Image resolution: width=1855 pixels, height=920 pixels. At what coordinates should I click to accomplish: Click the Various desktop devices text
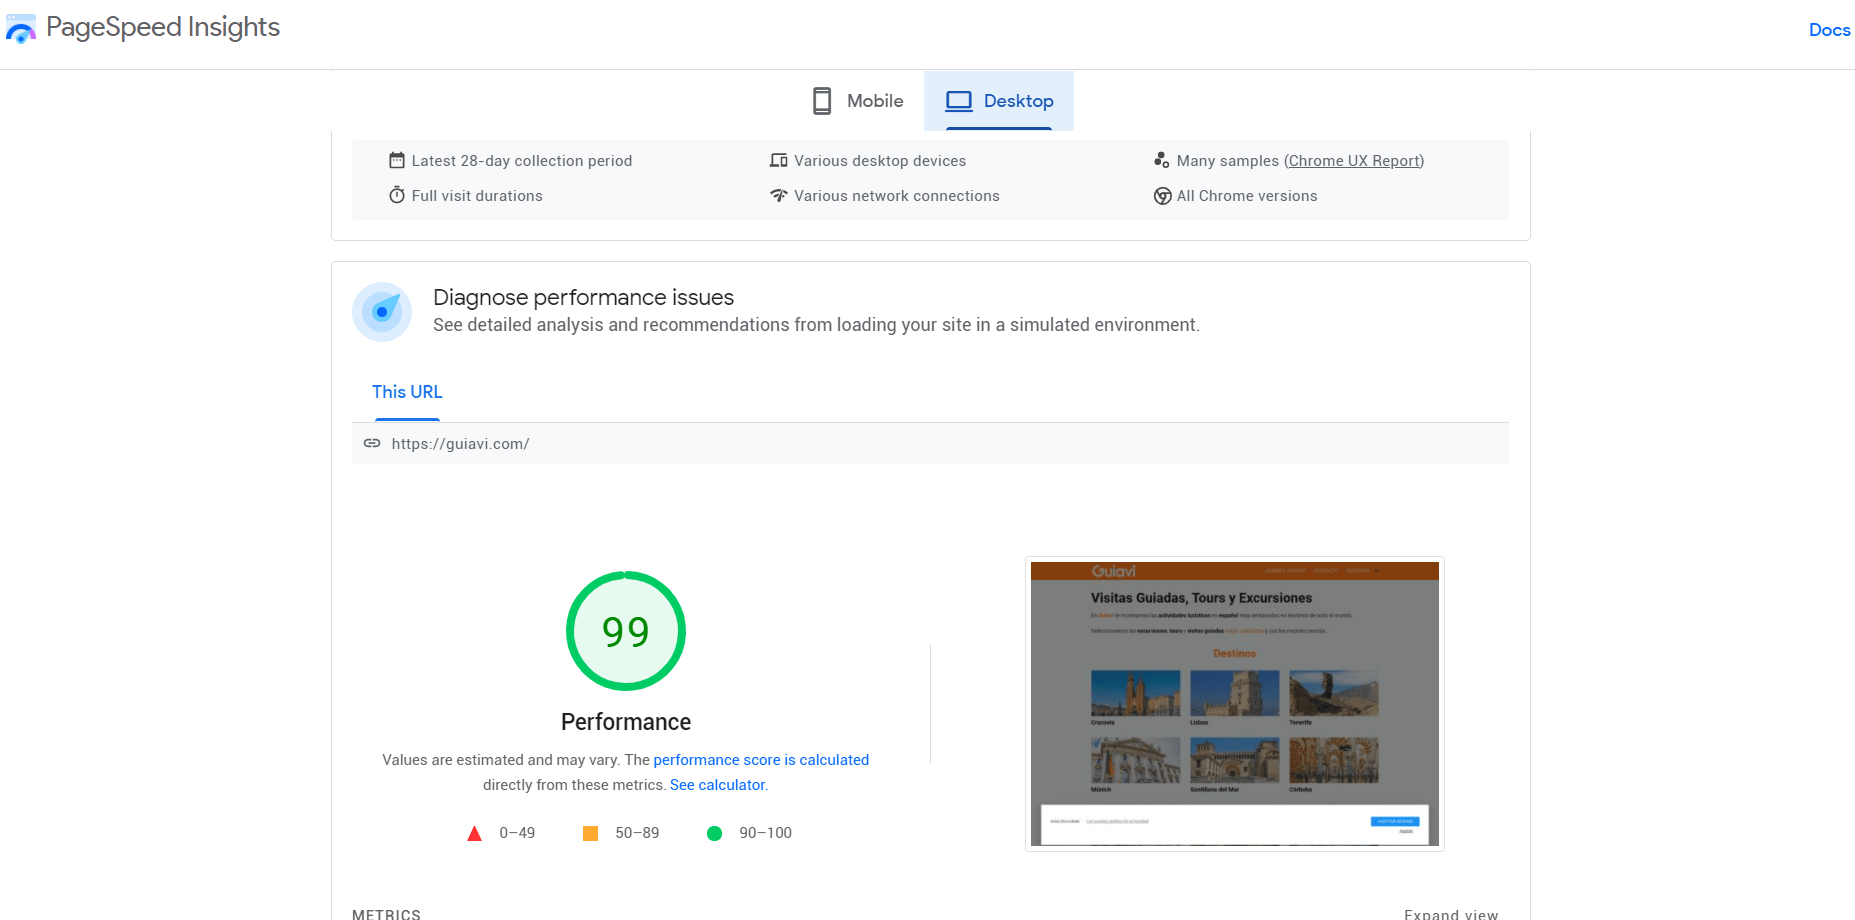click(880, 161)
